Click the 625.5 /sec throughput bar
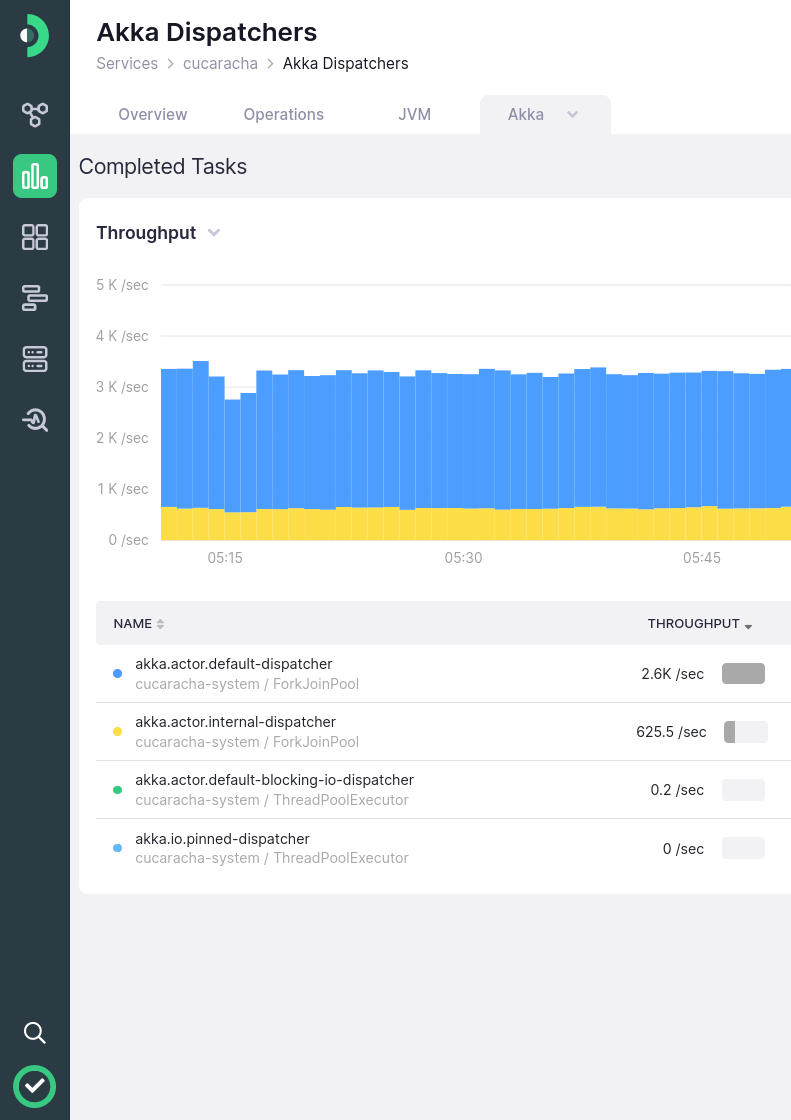The image size is (791, 1120). (746, 731)
